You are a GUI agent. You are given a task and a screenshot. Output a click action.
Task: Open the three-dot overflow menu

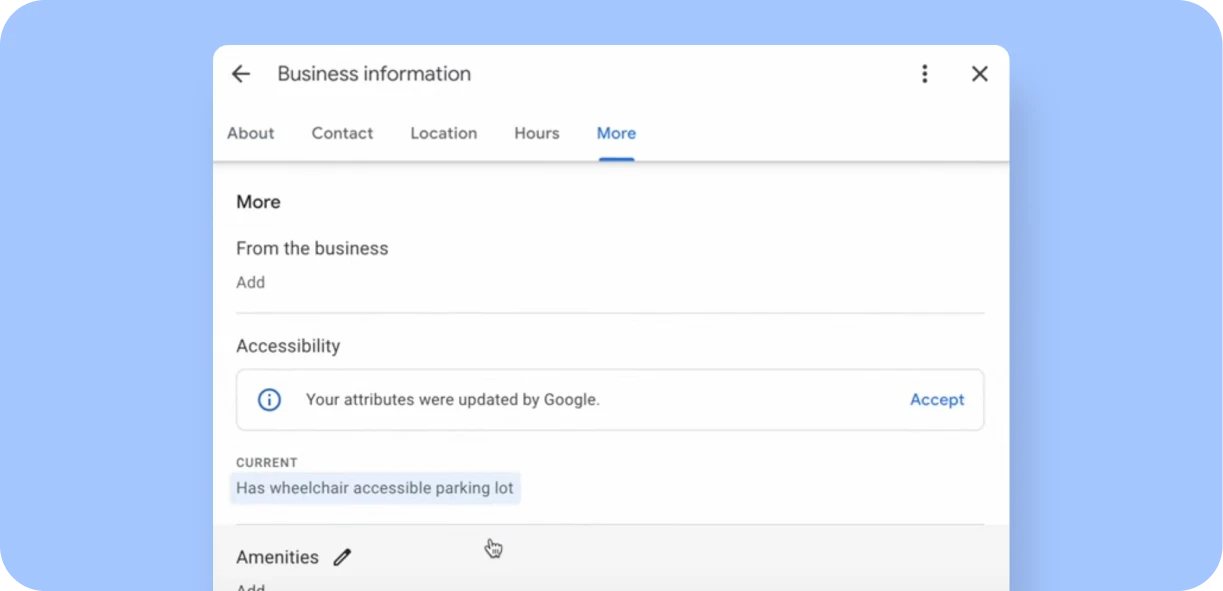tap(925, 73)
